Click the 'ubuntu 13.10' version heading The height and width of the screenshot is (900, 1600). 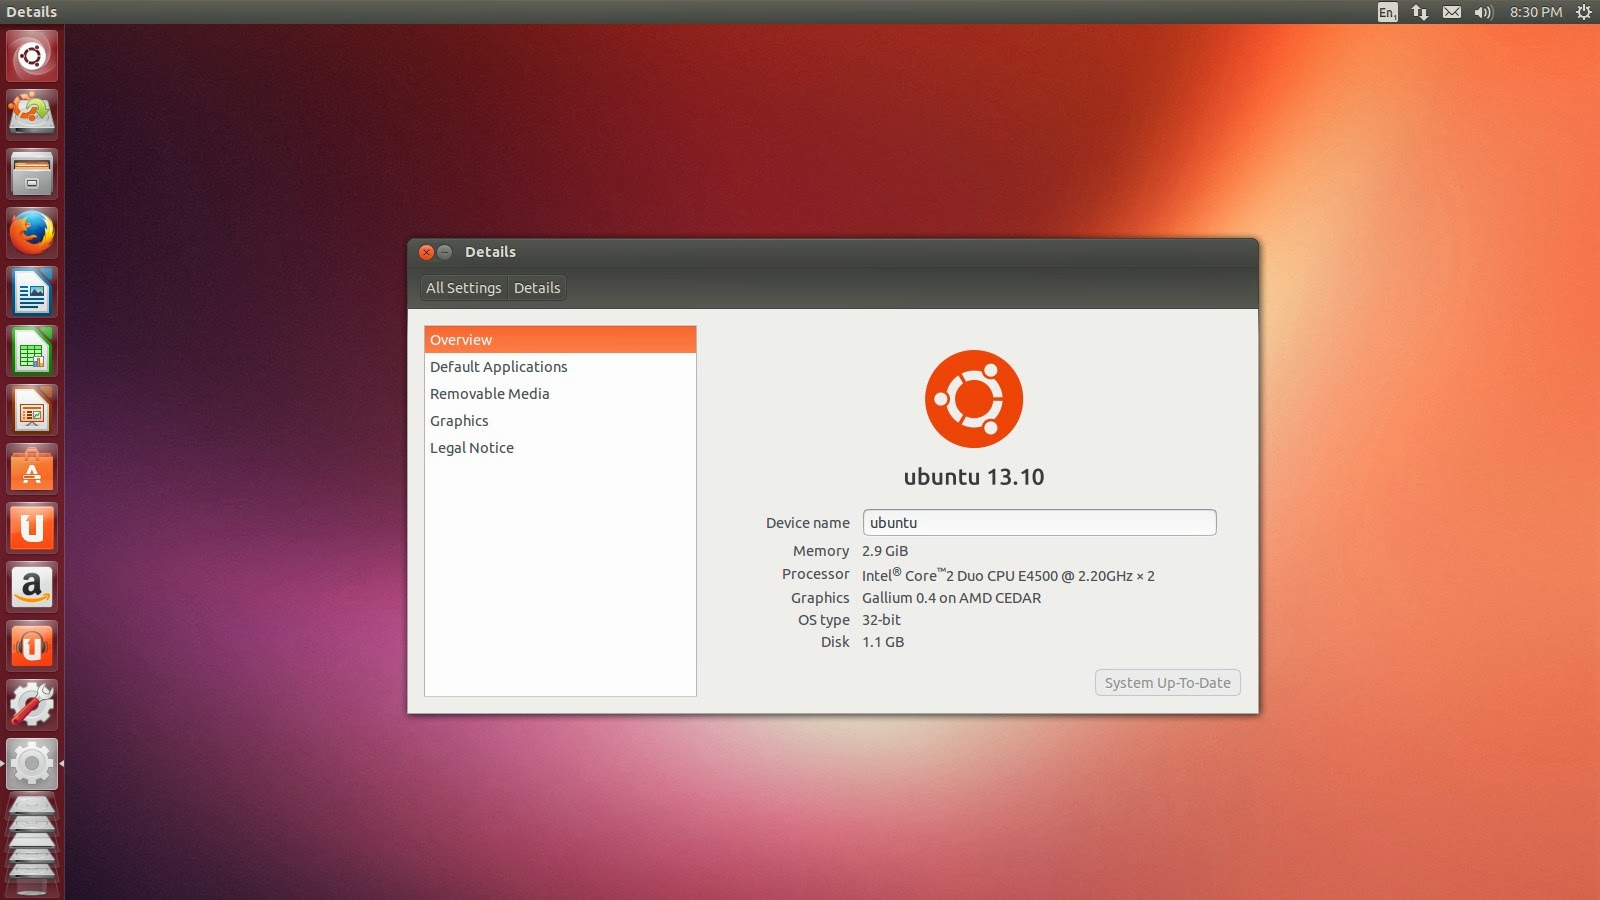(x=974, y=477)
